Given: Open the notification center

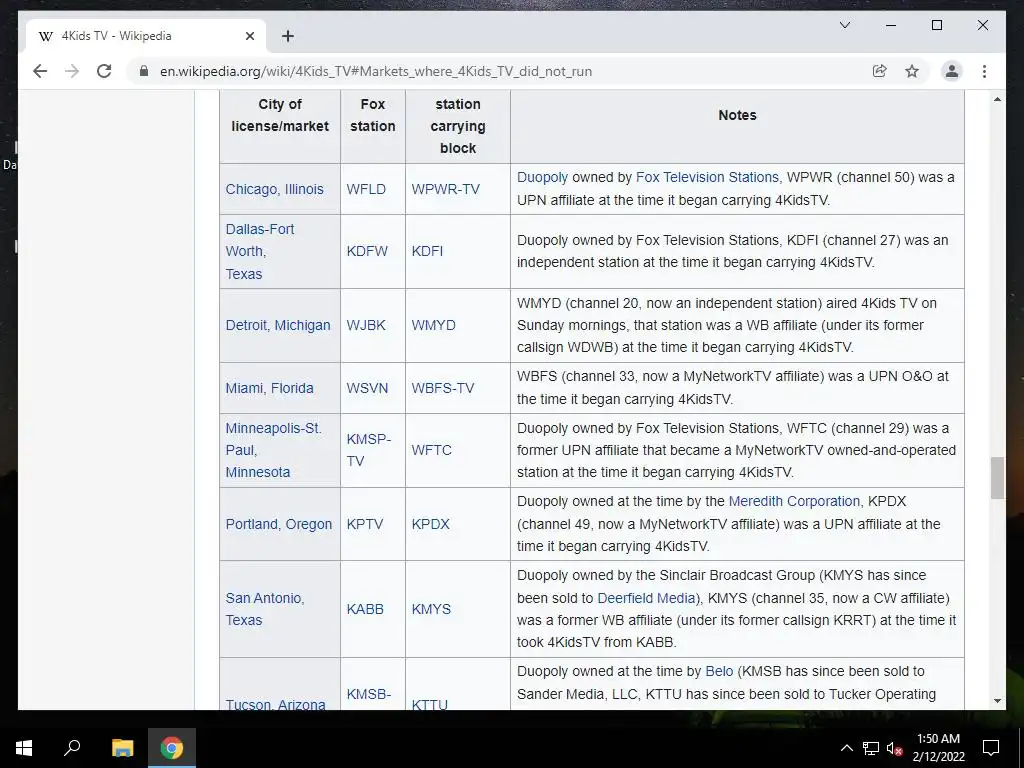Looking at the screenshot, I should click(991, 748).
